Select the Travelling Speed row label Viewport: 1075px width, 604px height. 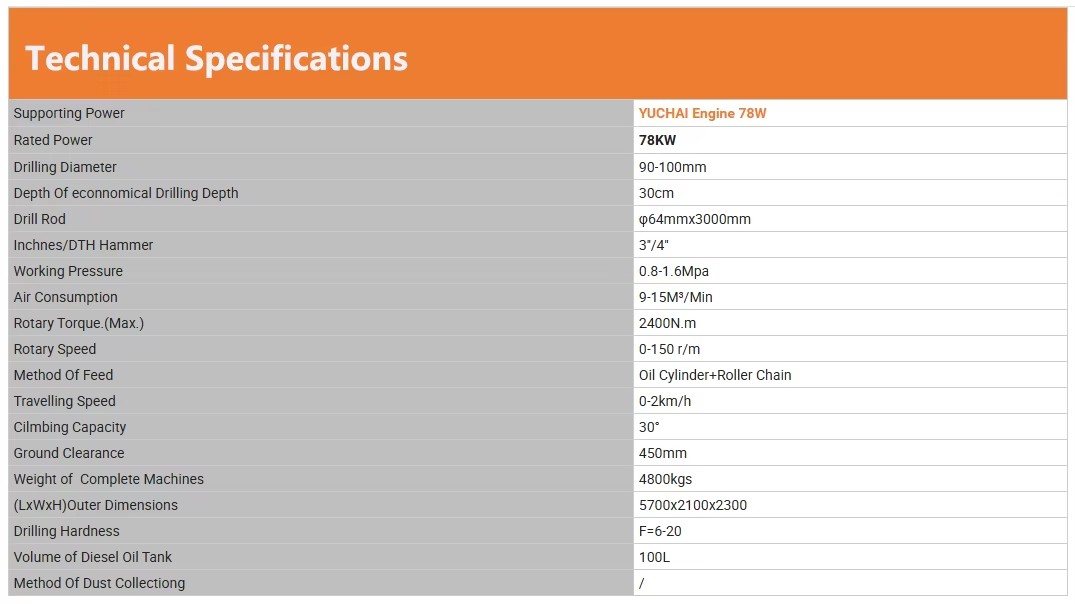(64, 402)
